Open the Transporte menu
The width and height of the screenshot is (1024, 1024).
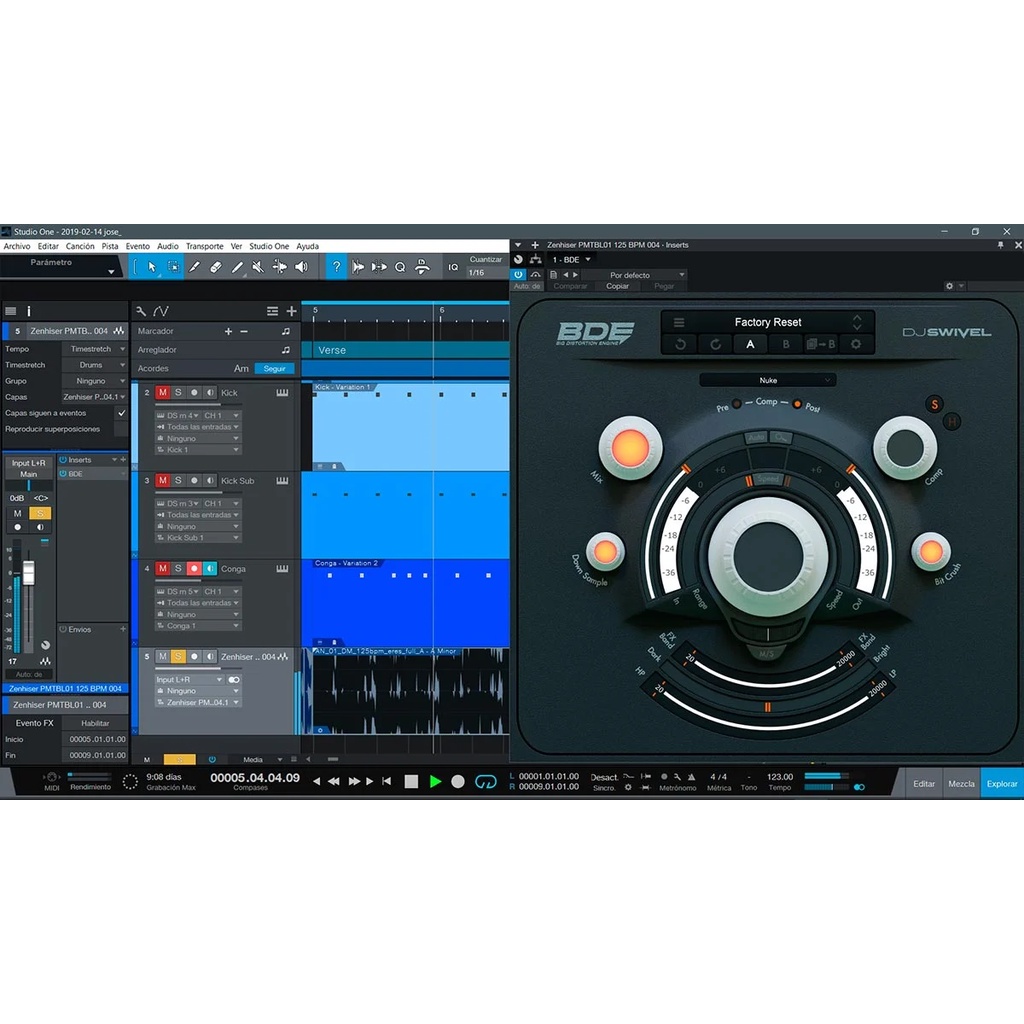pyautogui.click(x=204, y=246)
